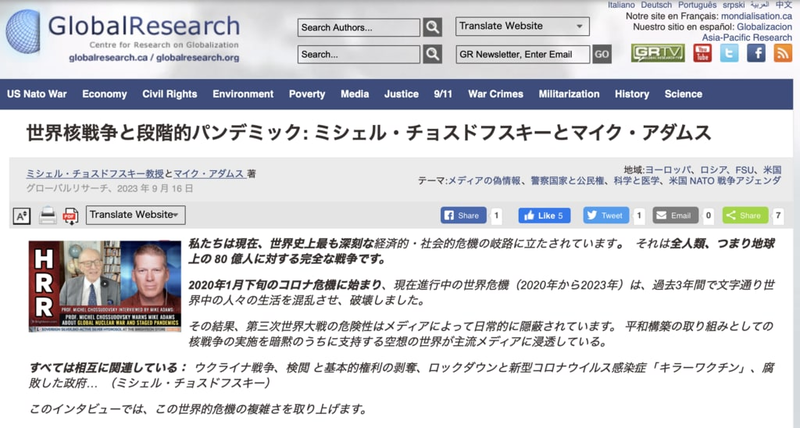
Task: Open the 9/11 menu item
Action: pos(443,94)
